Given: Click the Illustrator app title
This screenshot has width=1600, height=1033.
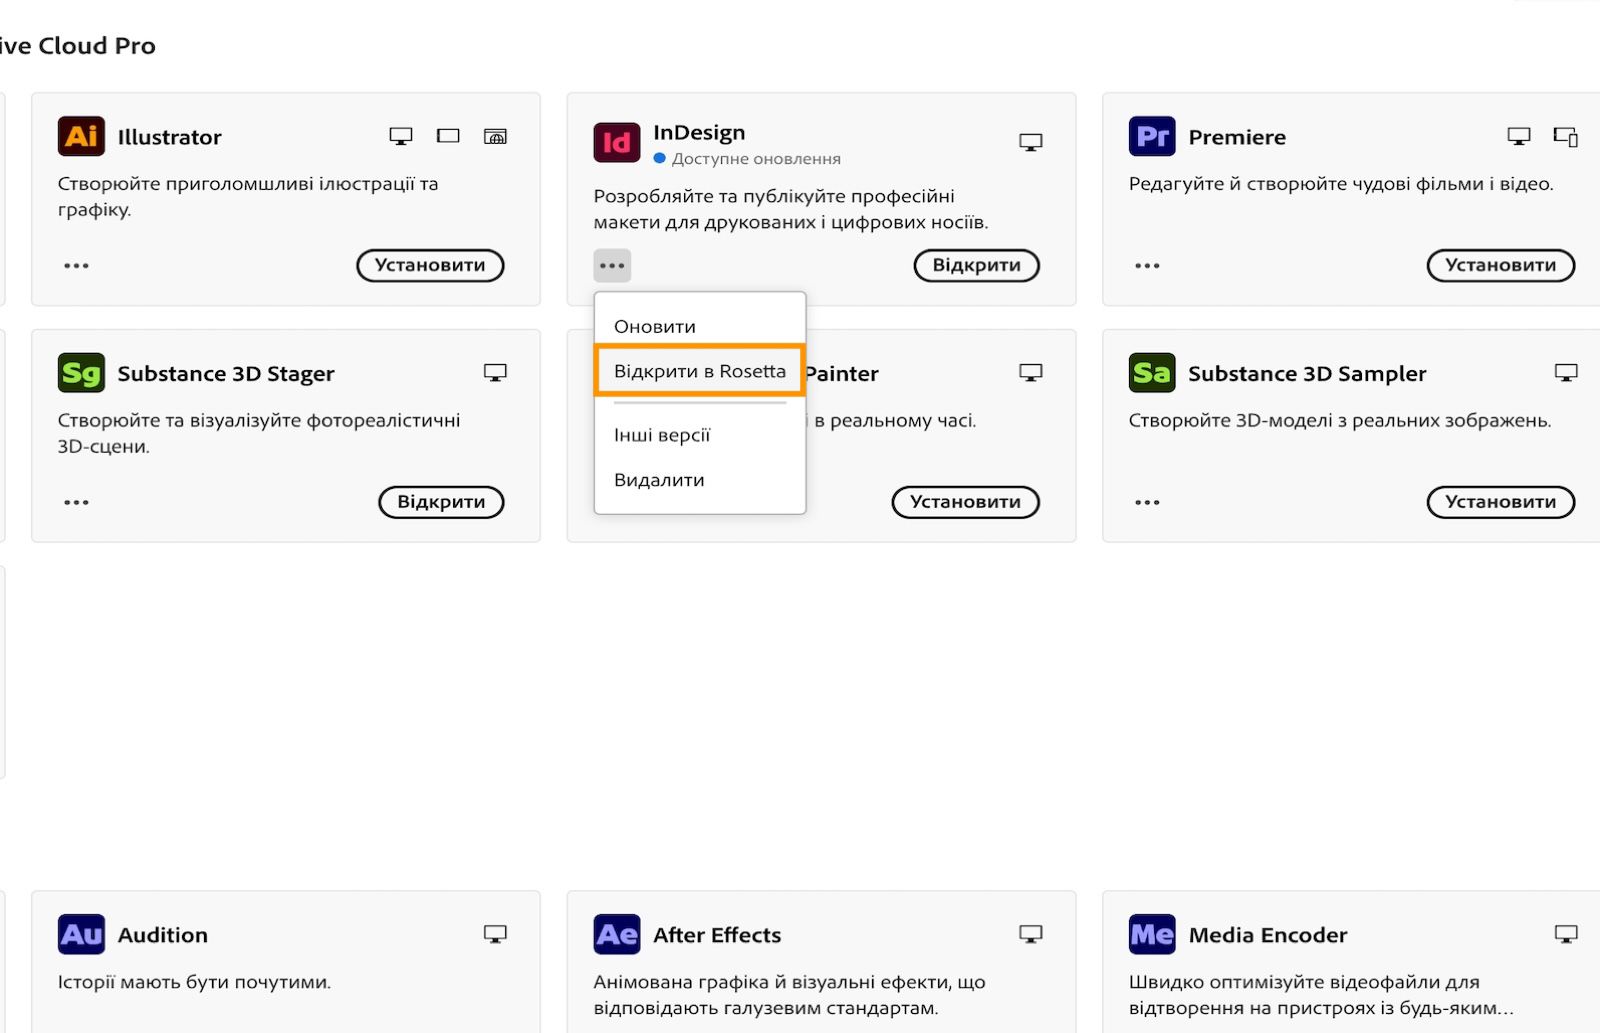Looking at the screenshot, I should (x=169, y=137).
